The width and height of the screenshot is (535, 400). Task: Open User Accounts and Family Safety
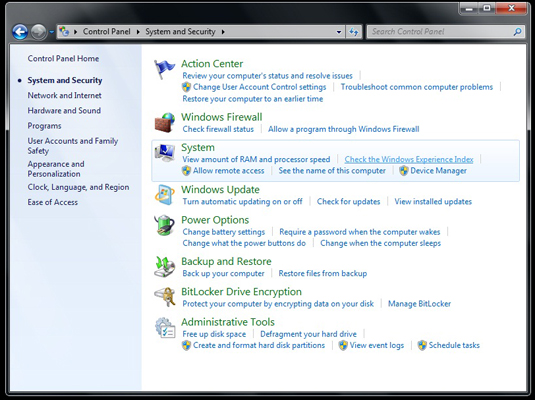(73, 146)
